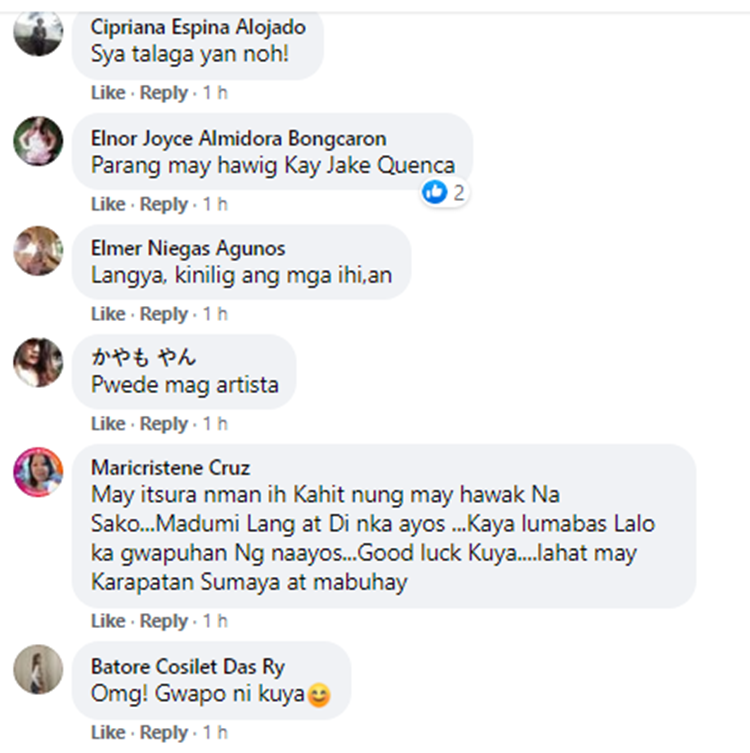Viewport: 750px width, 753px height.
Task: Reply to Maricristene Cruz's comment
Action: click(163, 621)
